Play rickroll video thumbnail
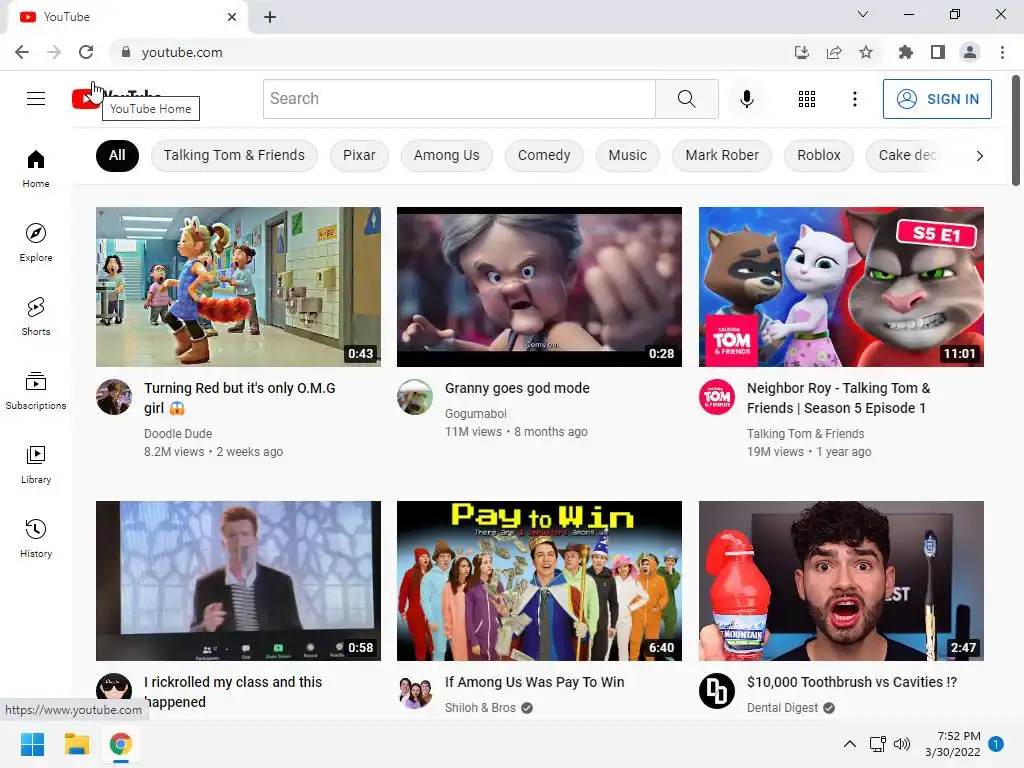 [x=238, y=581]
